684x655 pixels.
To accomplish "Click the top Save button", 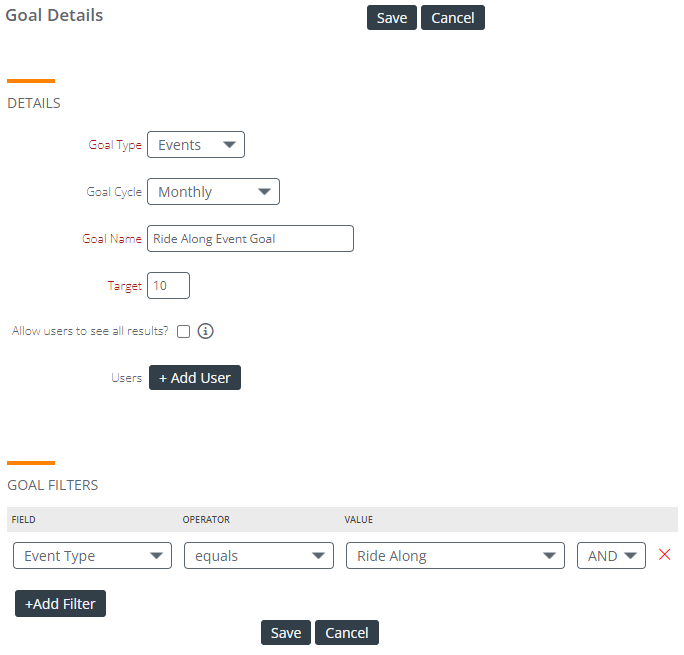I will coord(392,17).
